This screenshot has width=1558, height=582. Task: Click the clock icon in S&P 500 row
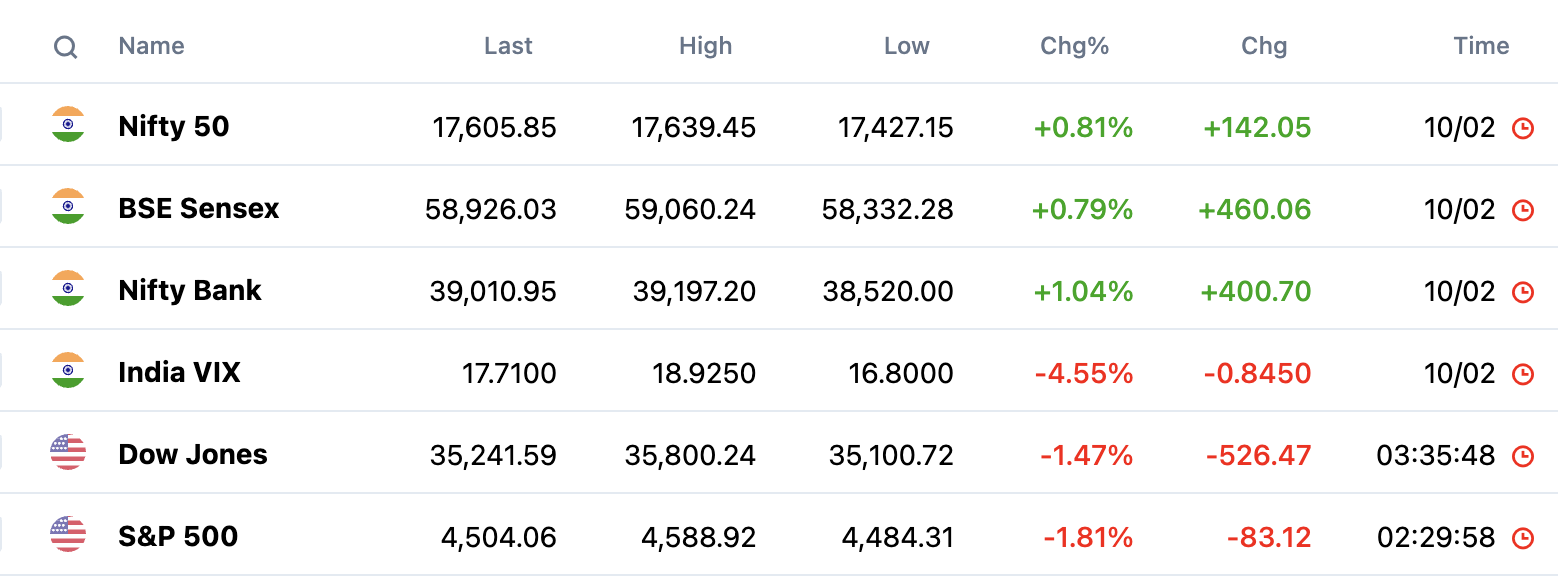pos(1522,538)
